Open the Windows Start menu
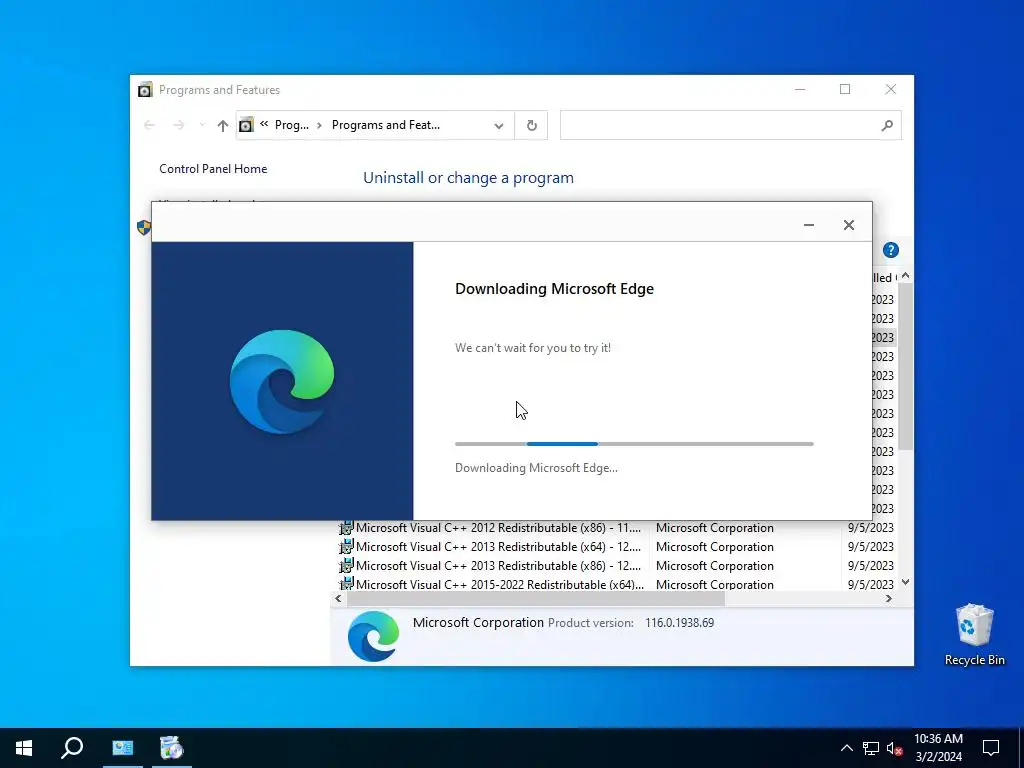Screen dimensions: 1024x768 (x=24, y=748)
